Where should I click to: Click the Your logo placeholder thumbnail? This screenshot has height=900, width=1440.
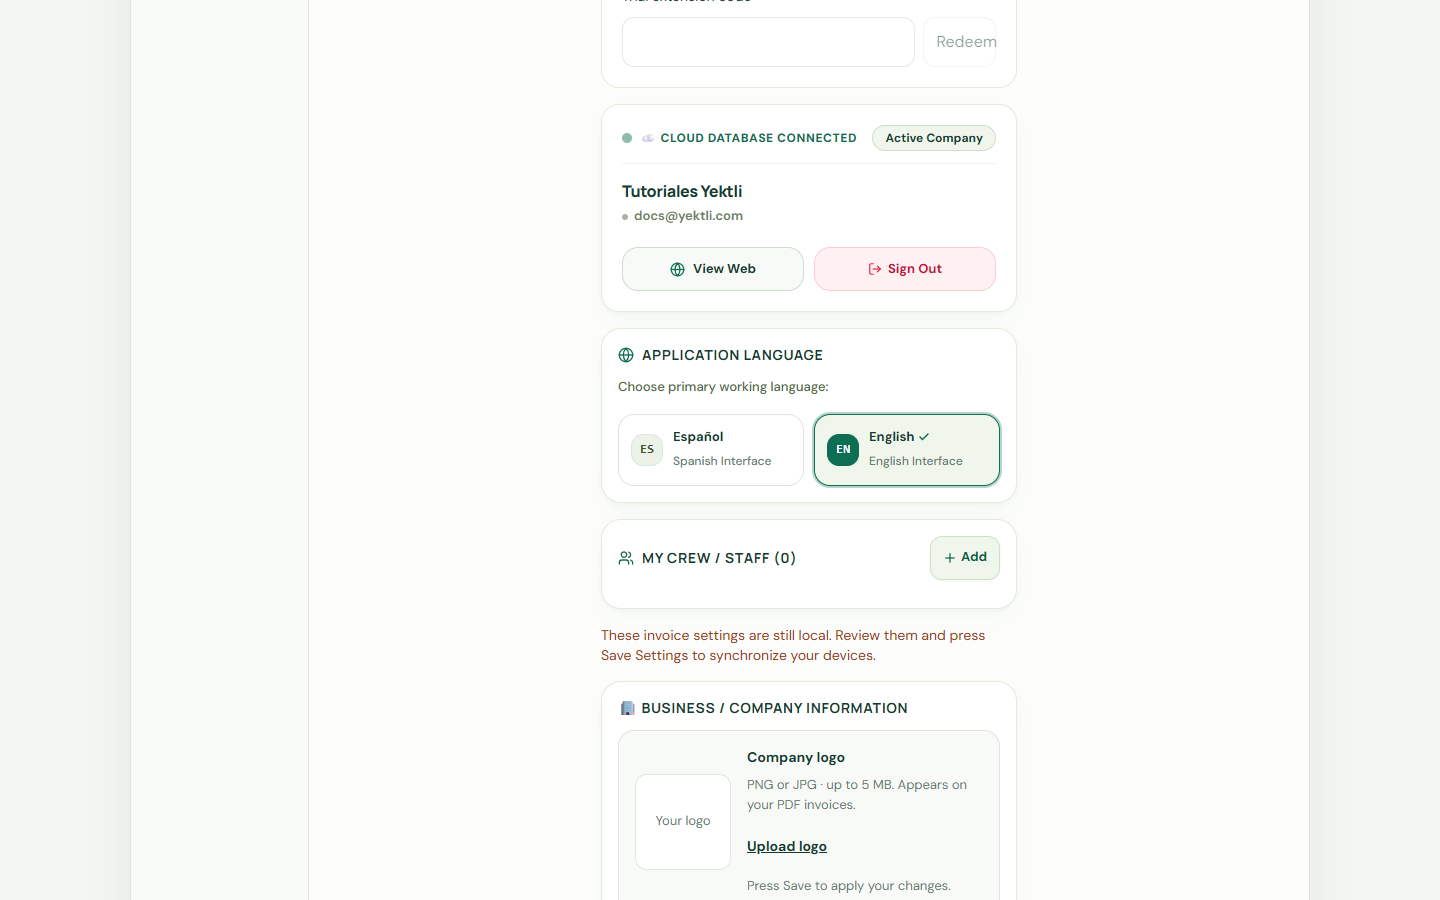point(683,822)
